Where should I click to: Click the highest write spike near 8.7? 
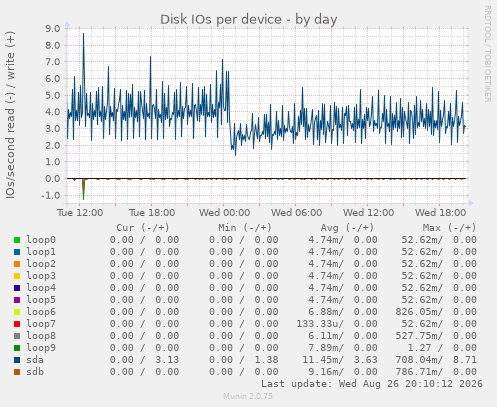click(x=83, y=34)
